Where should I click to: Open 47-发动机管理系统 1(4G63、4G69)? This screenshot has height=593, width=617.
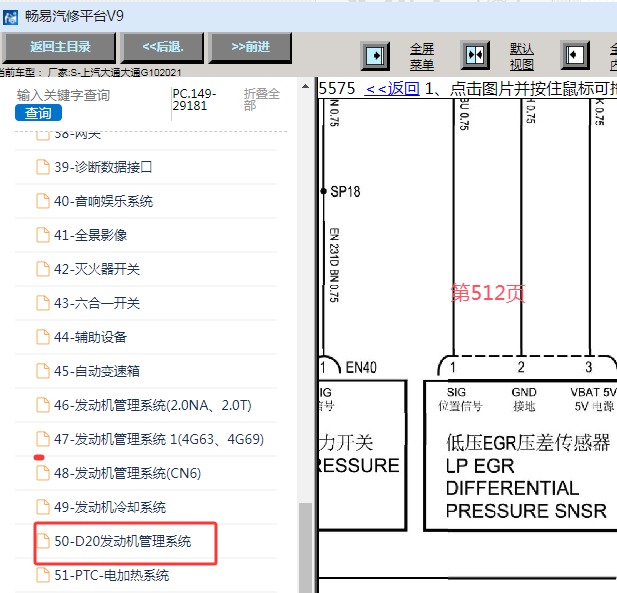(x=159, y=439)
